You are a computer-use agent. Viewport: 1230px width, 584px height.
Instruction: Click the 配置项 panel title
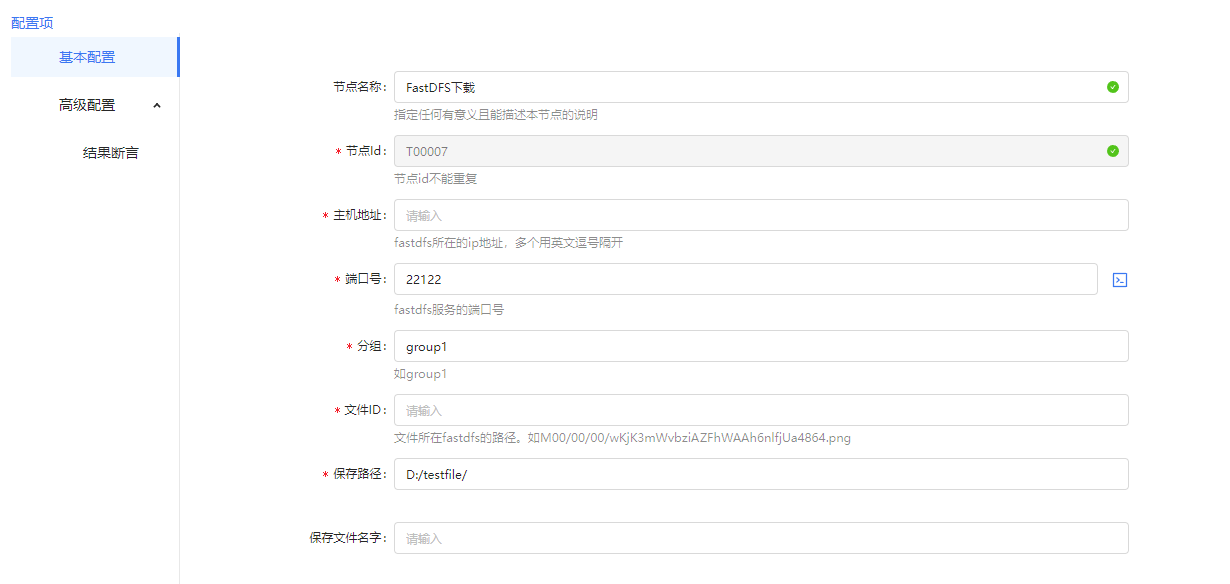point(31,22)
